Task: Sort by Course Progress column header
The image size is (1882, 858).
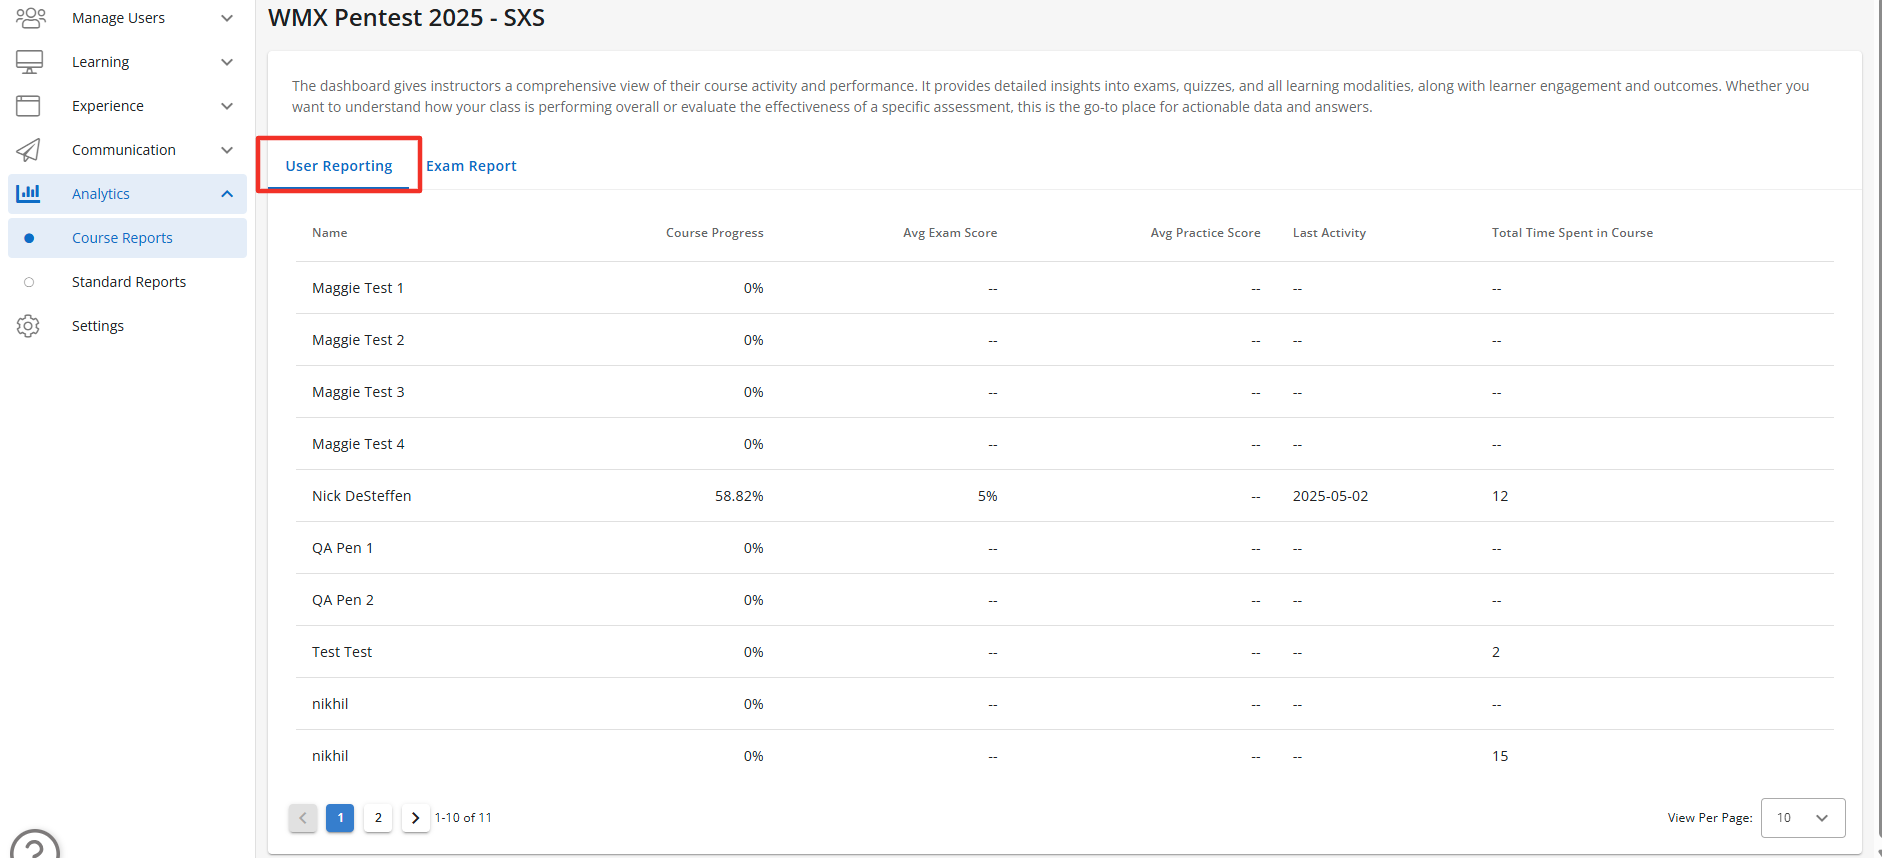Action: 714,233
